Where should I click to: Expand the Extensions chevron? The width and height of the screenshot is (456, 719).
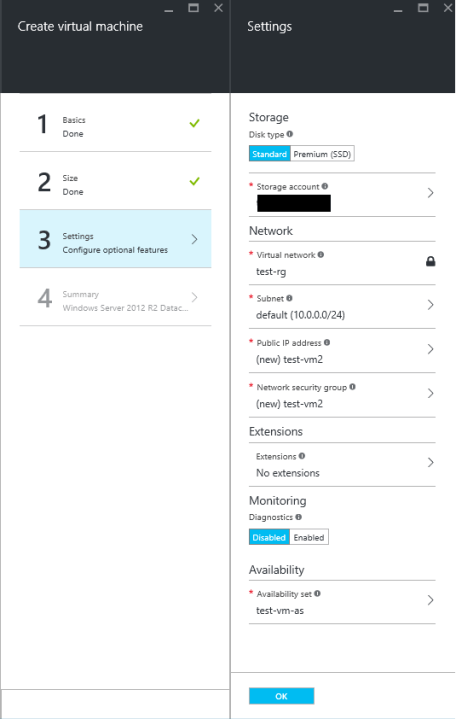click(x=430, y=462)
